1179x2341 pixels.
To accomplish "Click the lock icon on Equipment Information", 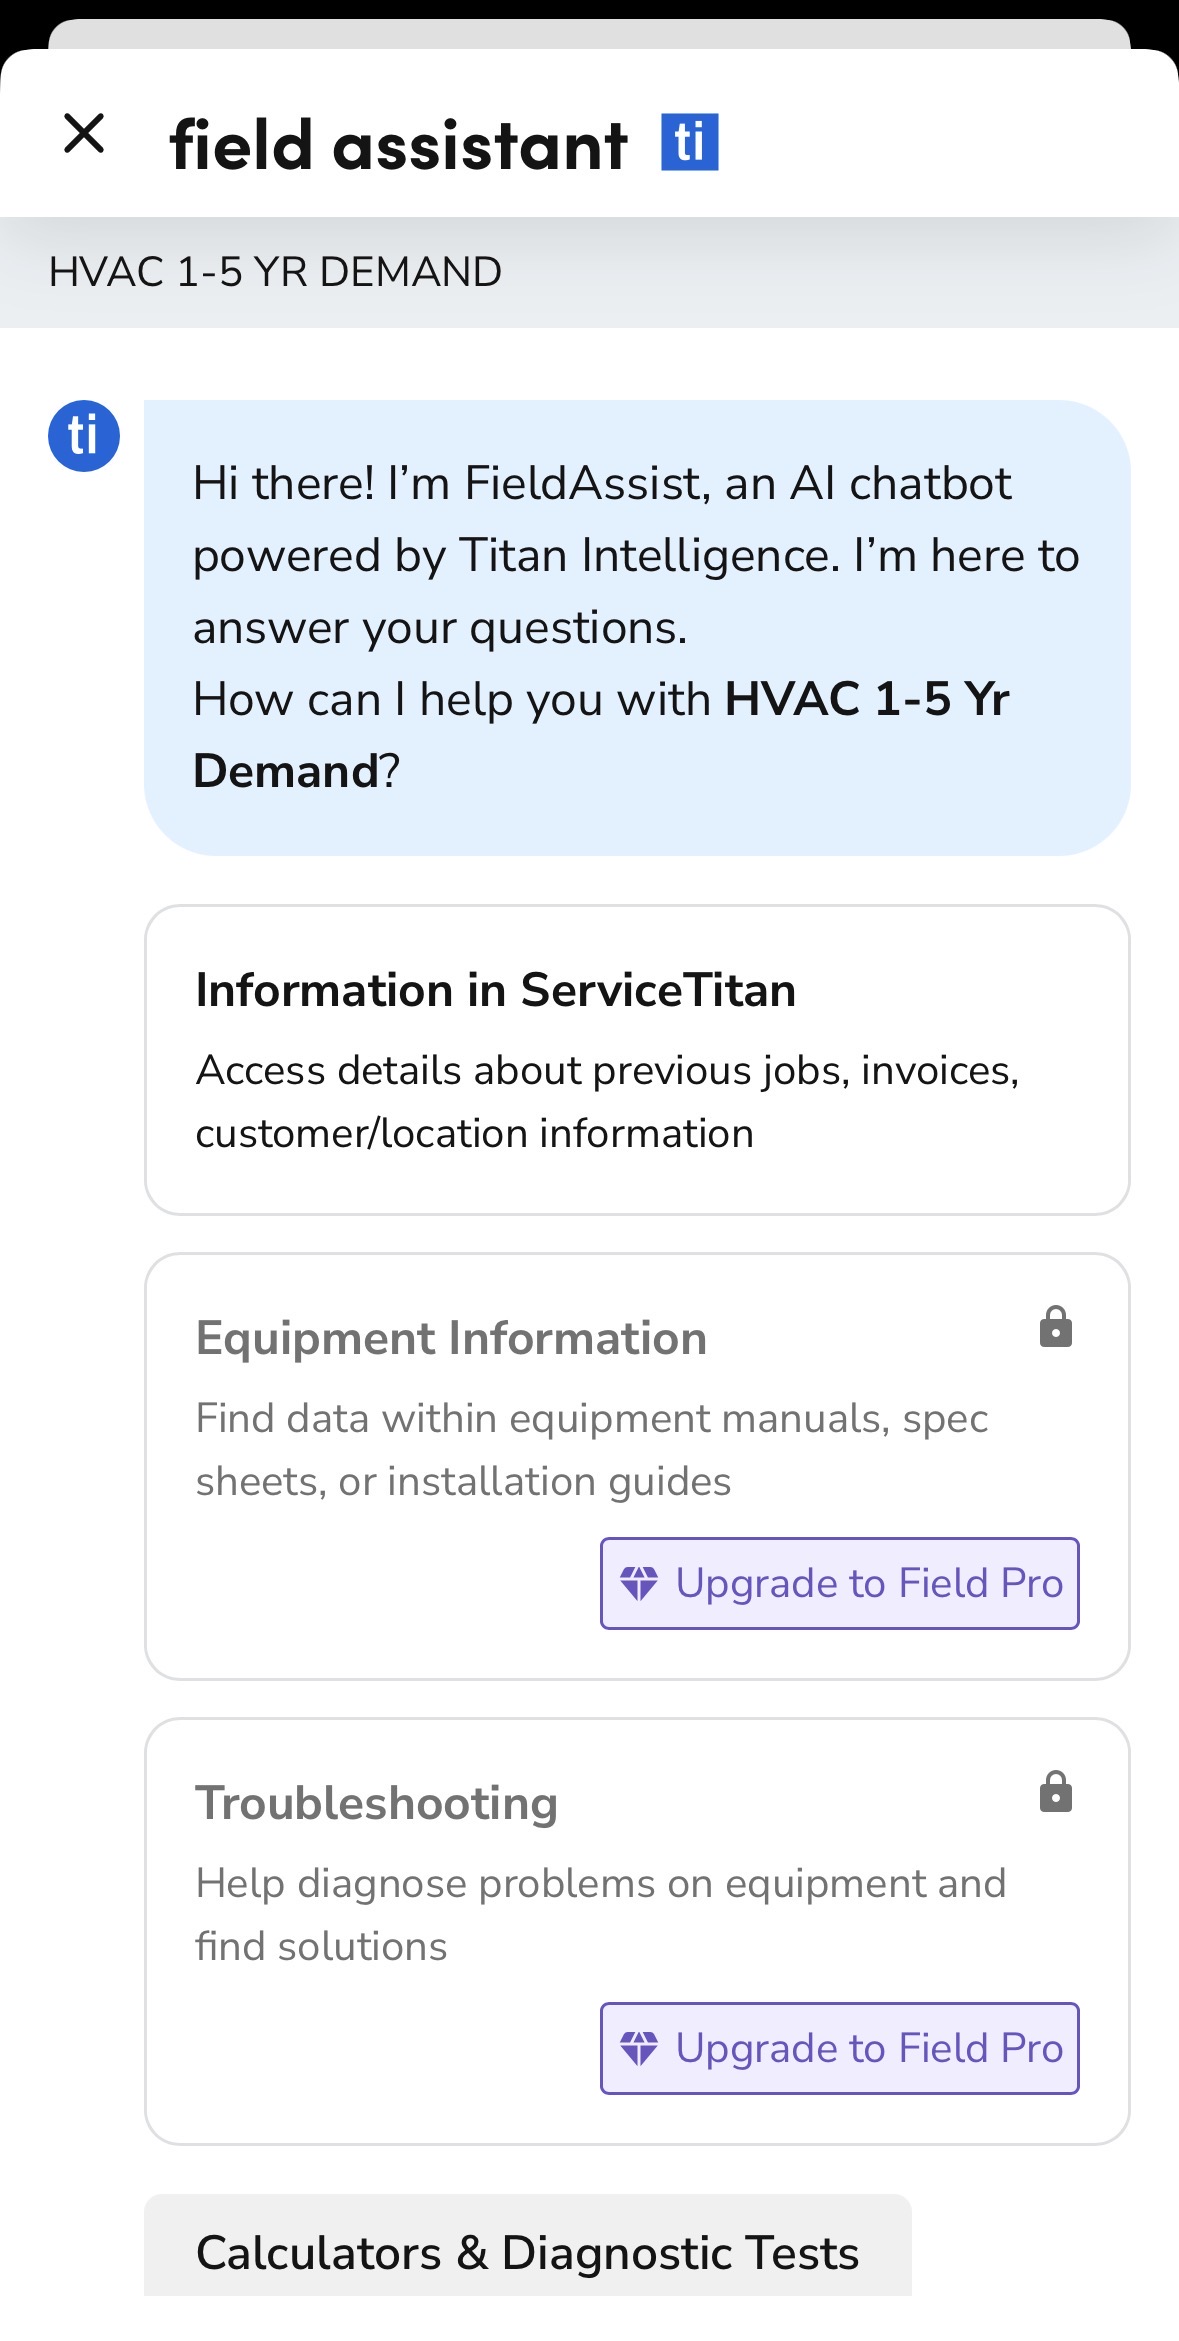I will tap(1055, 1328).
